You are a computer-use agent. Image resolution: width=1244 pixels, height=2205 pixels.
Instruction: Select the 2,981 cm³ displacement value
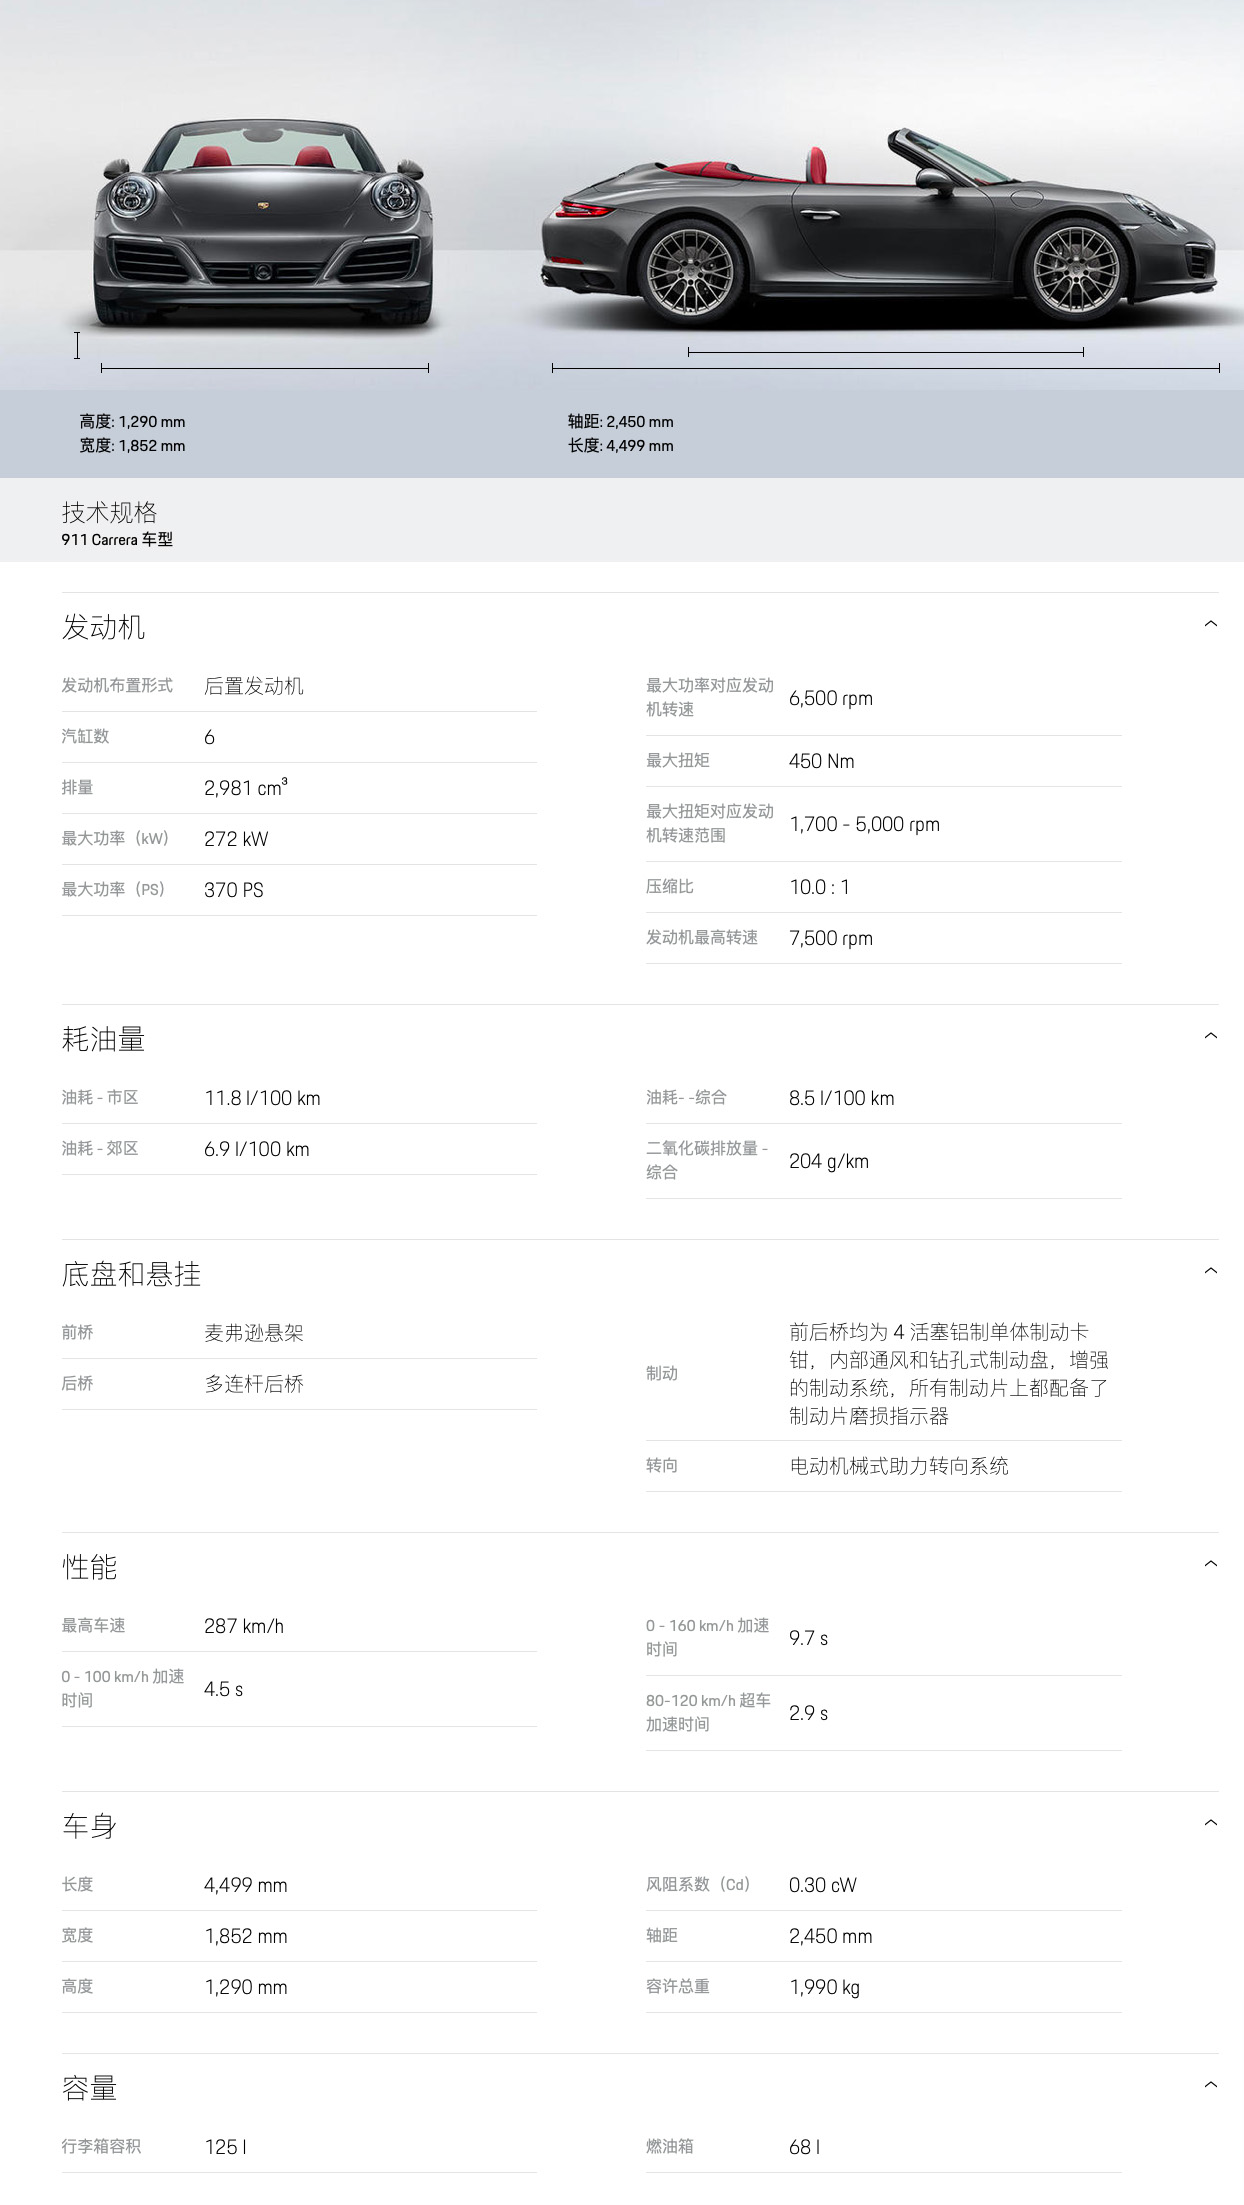point(246,787)
